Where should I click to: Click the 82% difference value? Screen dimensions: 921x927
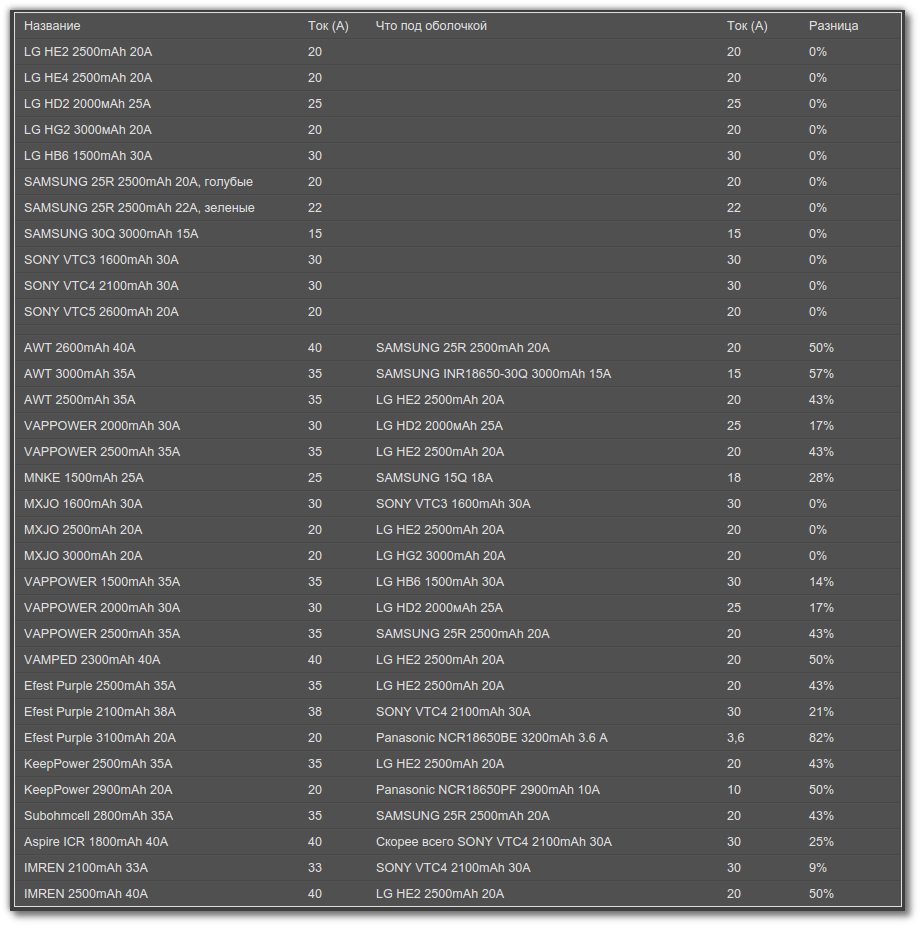[821, 738]
